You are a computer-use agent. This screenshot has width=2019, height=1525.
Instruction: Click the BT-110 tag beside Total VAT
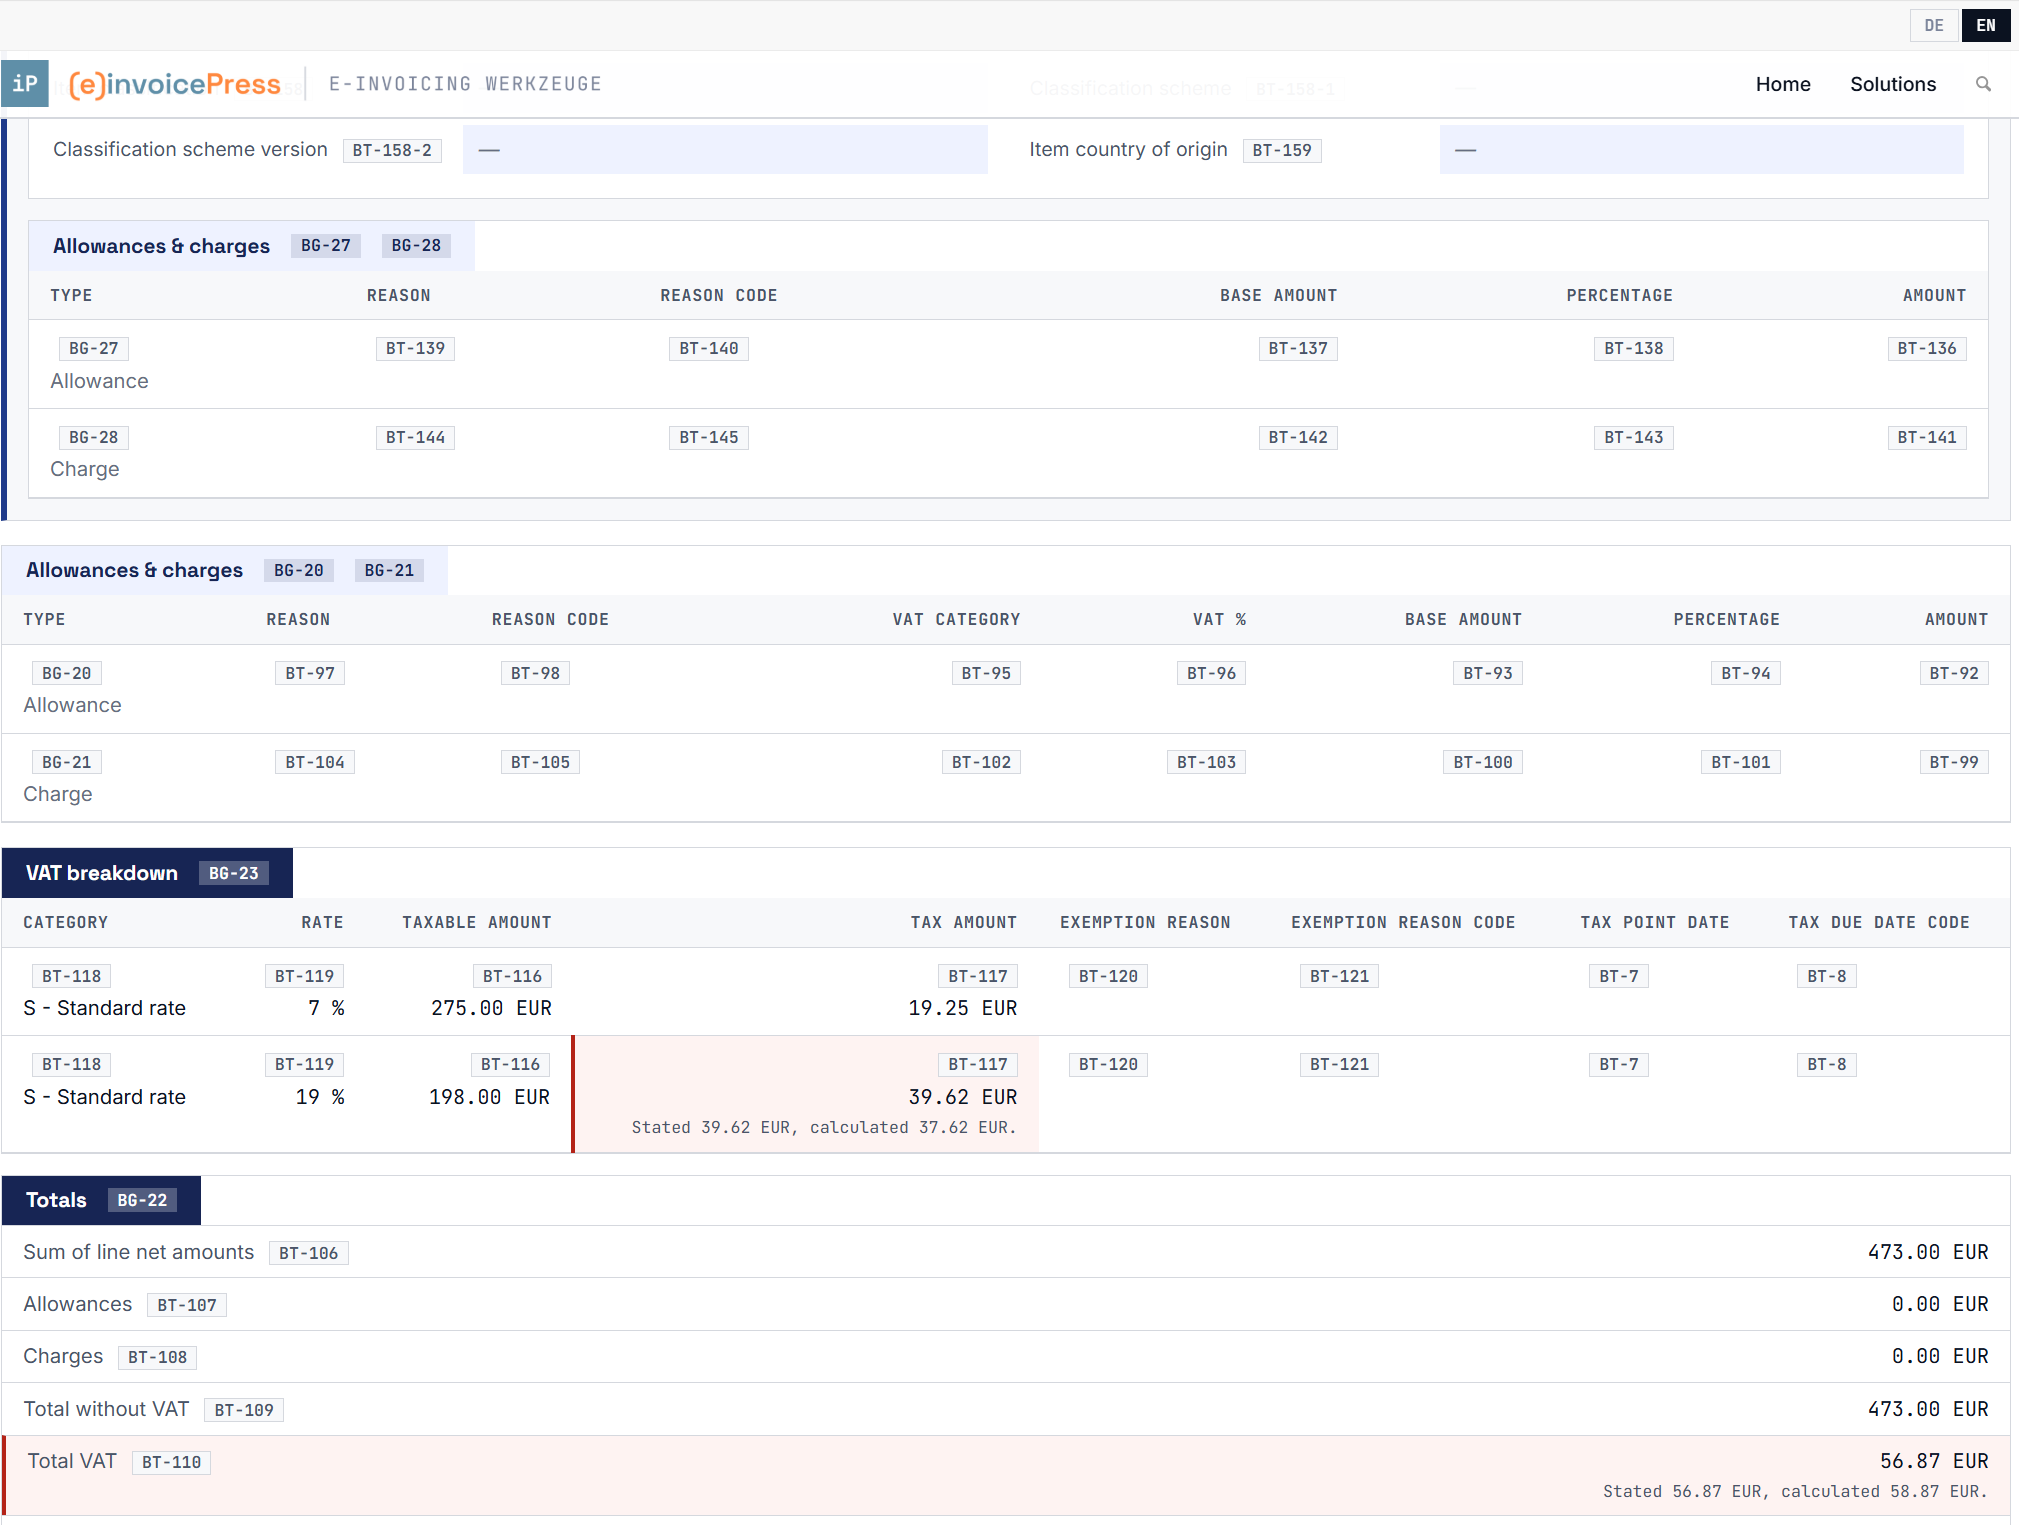pos(171,1462)
